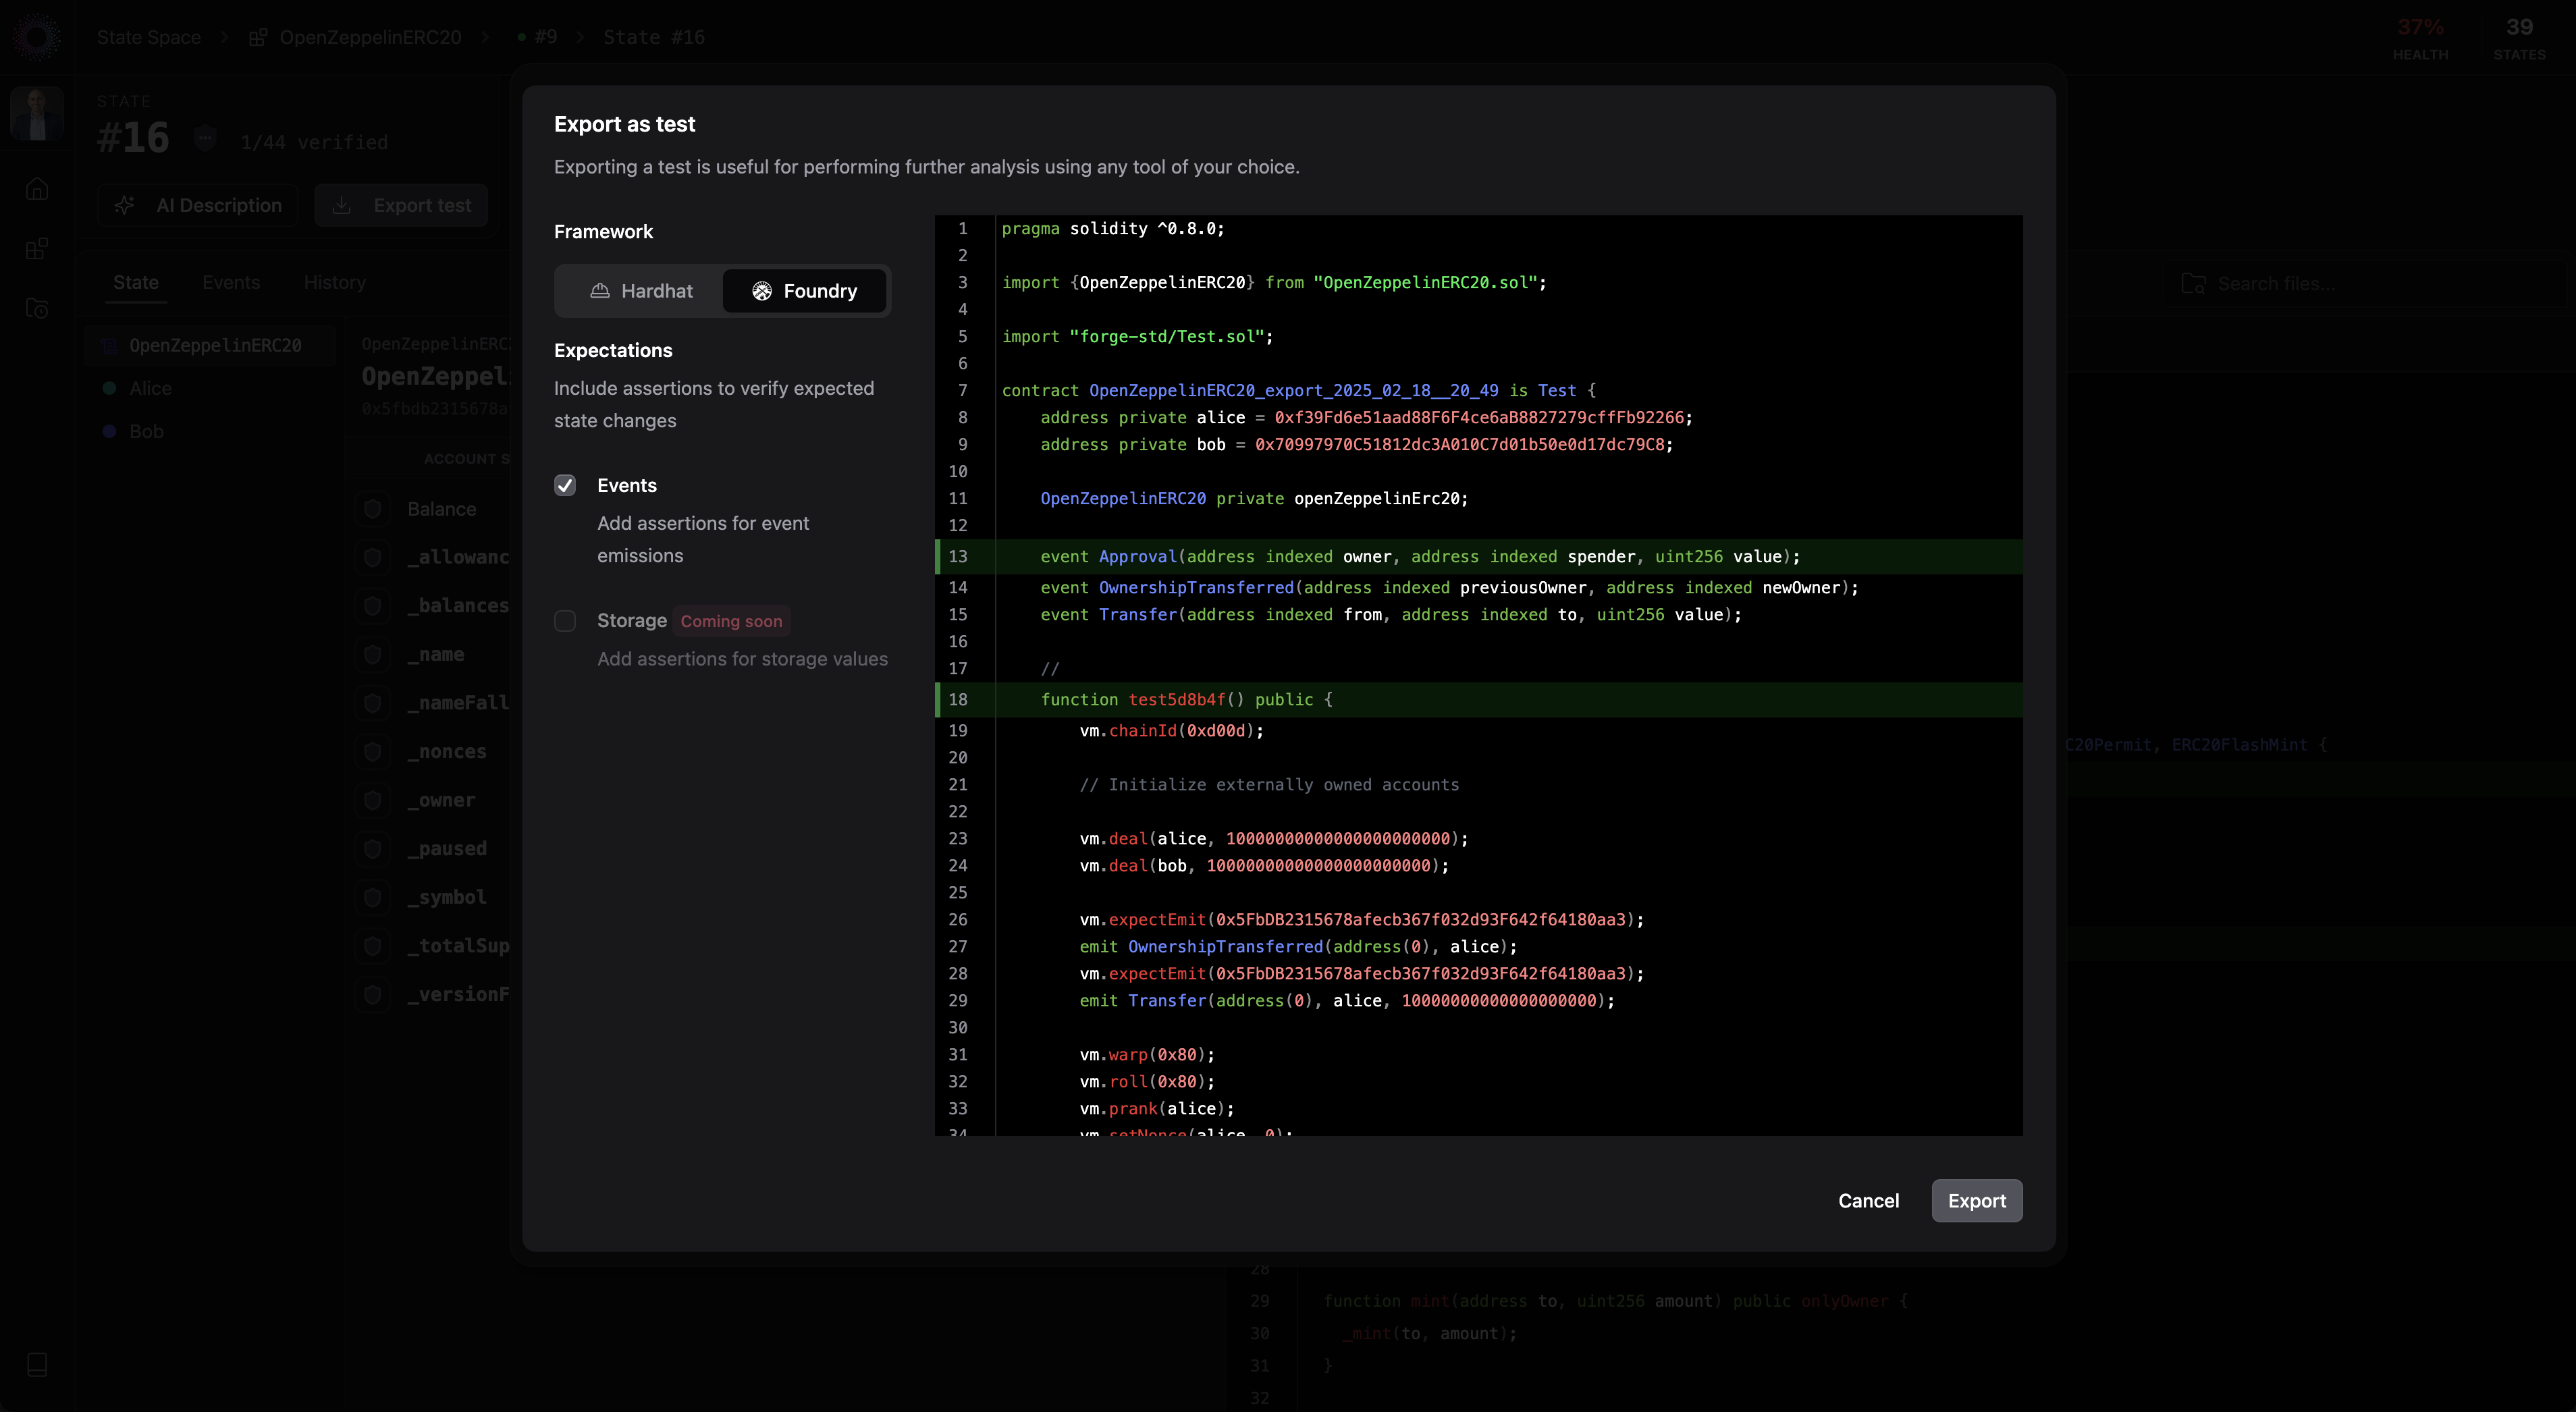Screen dimensions: 2576x1412
Task: Click the Export button
Action: pyautogui.click(x=1976, y=1200)
